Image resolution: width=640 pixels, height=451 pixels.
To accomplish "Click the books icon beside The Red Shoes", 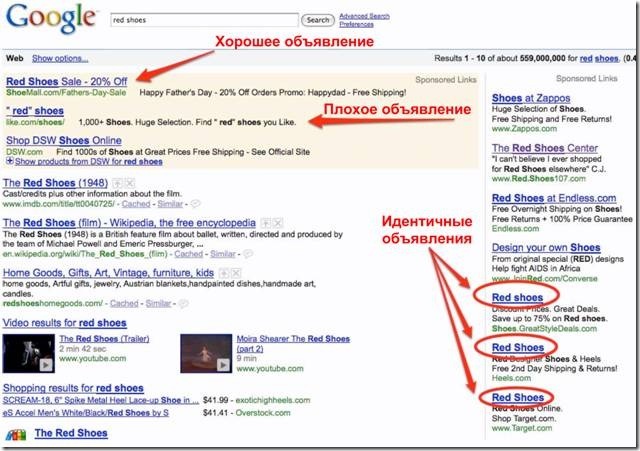I will [16, 434].
